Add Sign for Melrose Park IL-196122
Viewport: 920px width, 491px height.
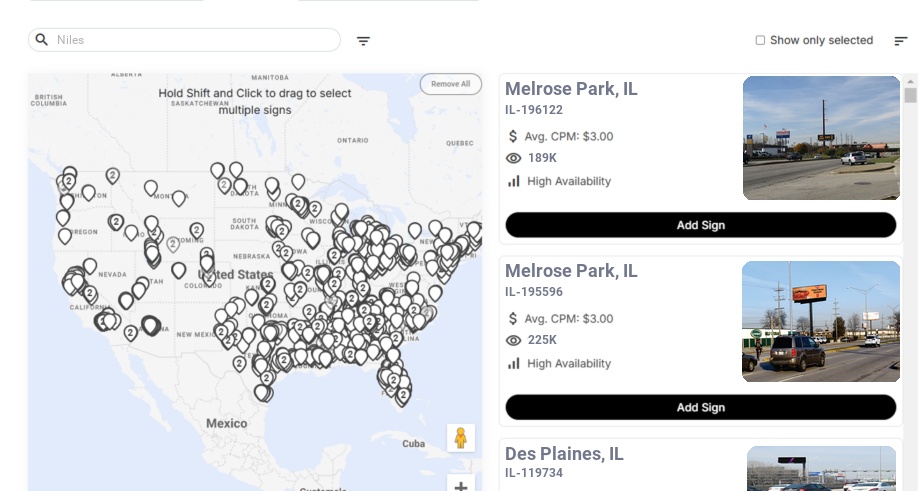click(x=700, y=225)
